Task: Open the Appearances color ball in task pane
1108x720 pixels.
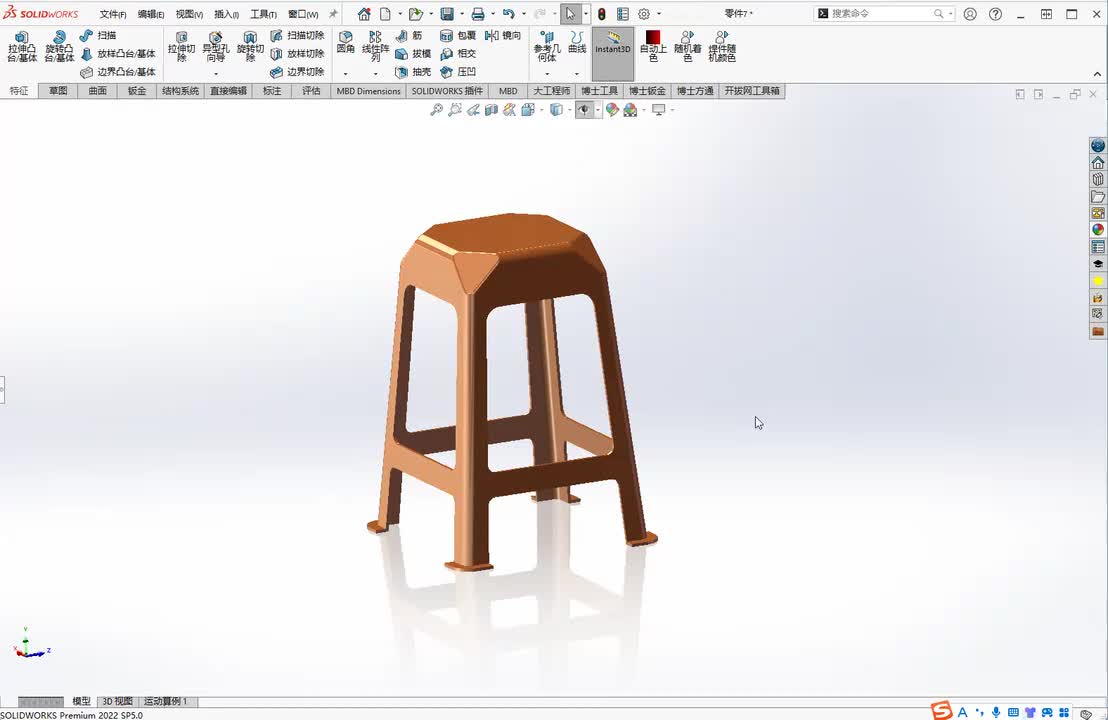Action: click(1097, 230)
